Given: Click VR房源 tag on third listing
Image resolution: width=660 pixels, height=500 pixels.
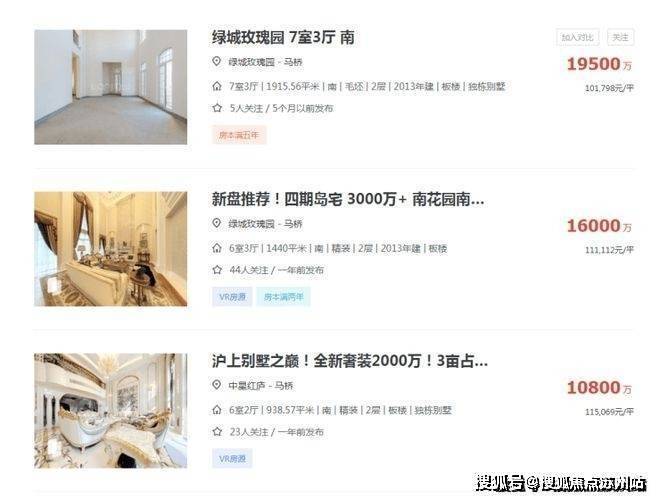Looking at the screenshot, I should (x=232, y=459).
